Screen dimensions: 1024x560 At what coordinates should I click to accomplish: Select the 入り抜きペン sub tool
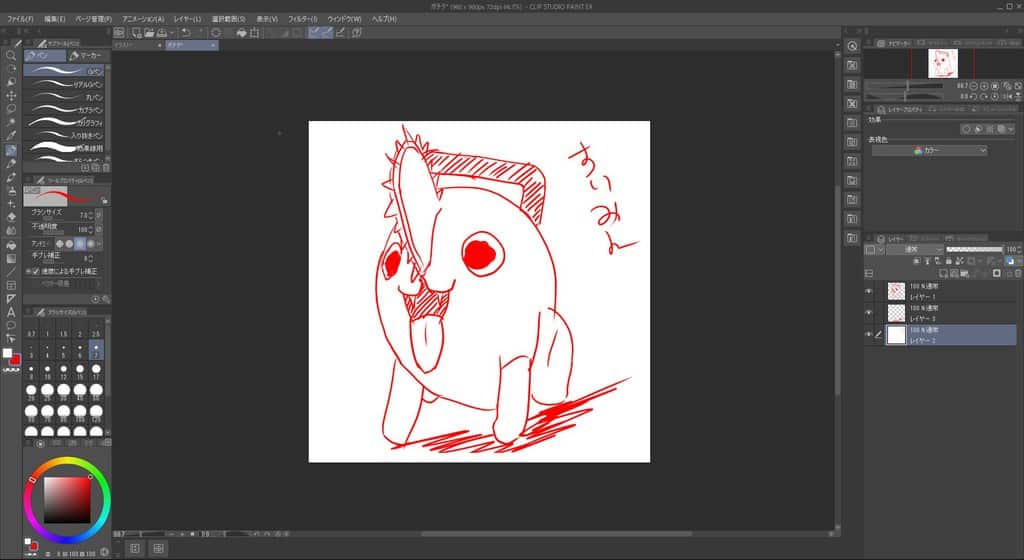64,135
